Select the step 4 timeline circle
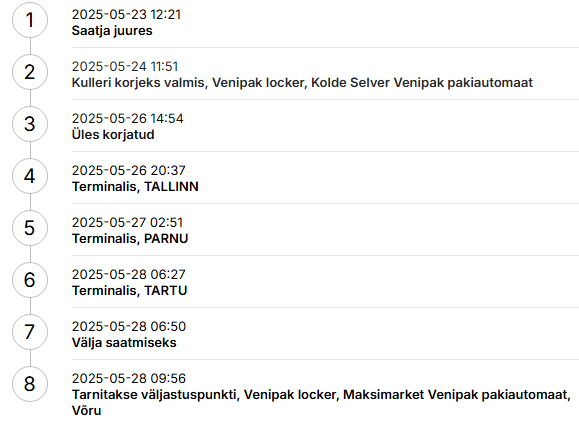The image size is (579, 427). coord(30,176)
